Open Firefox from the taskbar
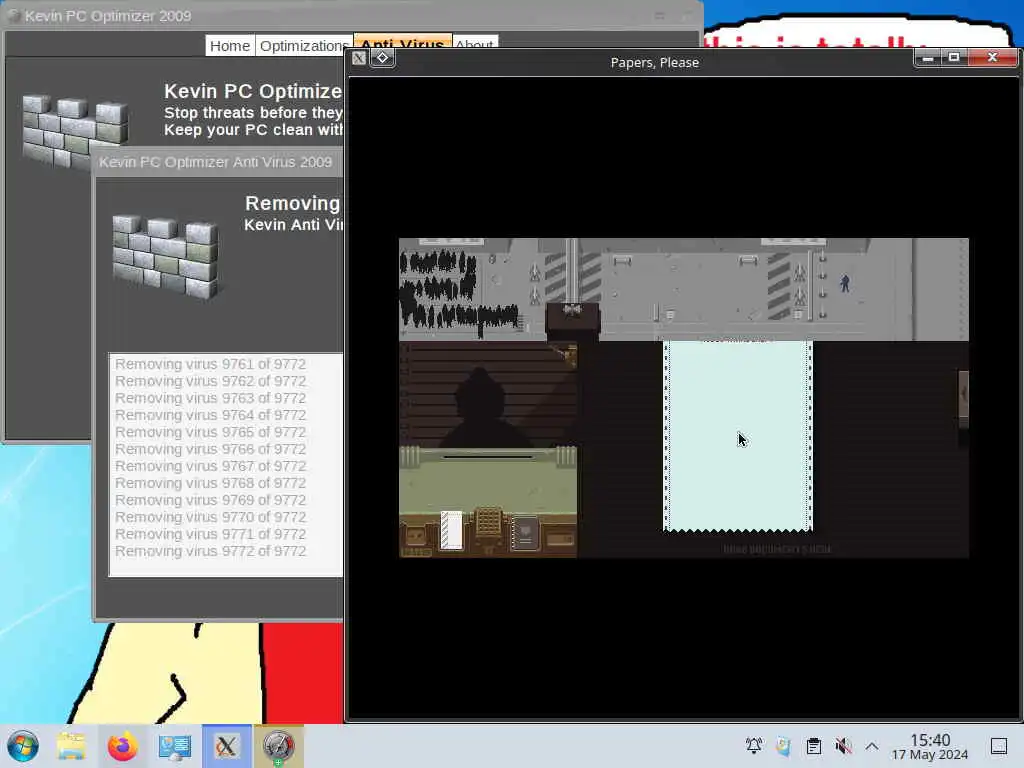The height and width of the screenshot is (768, 1024). click(x=122, y=746)
